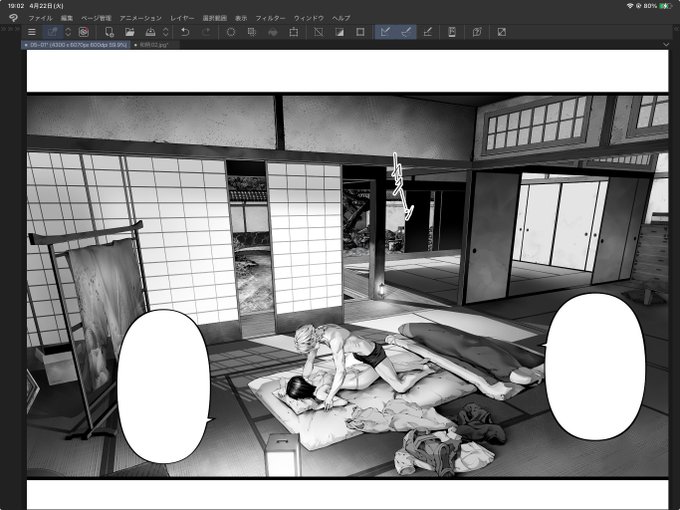
Task: Open the Clip Studio support help icon
Action: coord(477,32)
